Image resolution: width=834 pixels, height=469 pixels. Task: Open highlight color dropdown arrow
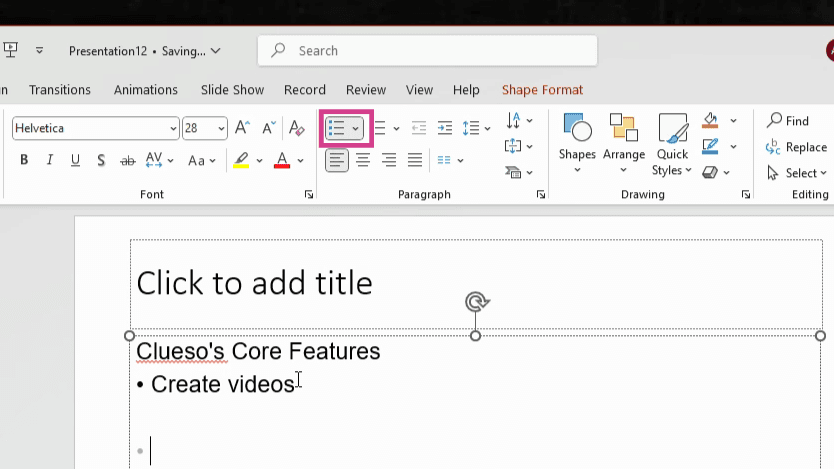click(260, 161)
